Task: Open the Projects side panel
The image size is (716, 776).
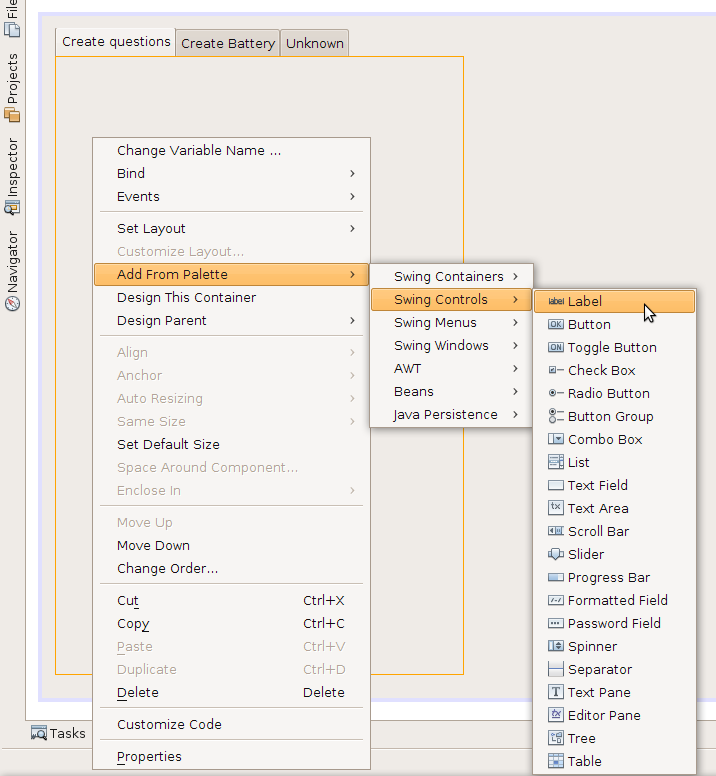Action: 12,88
